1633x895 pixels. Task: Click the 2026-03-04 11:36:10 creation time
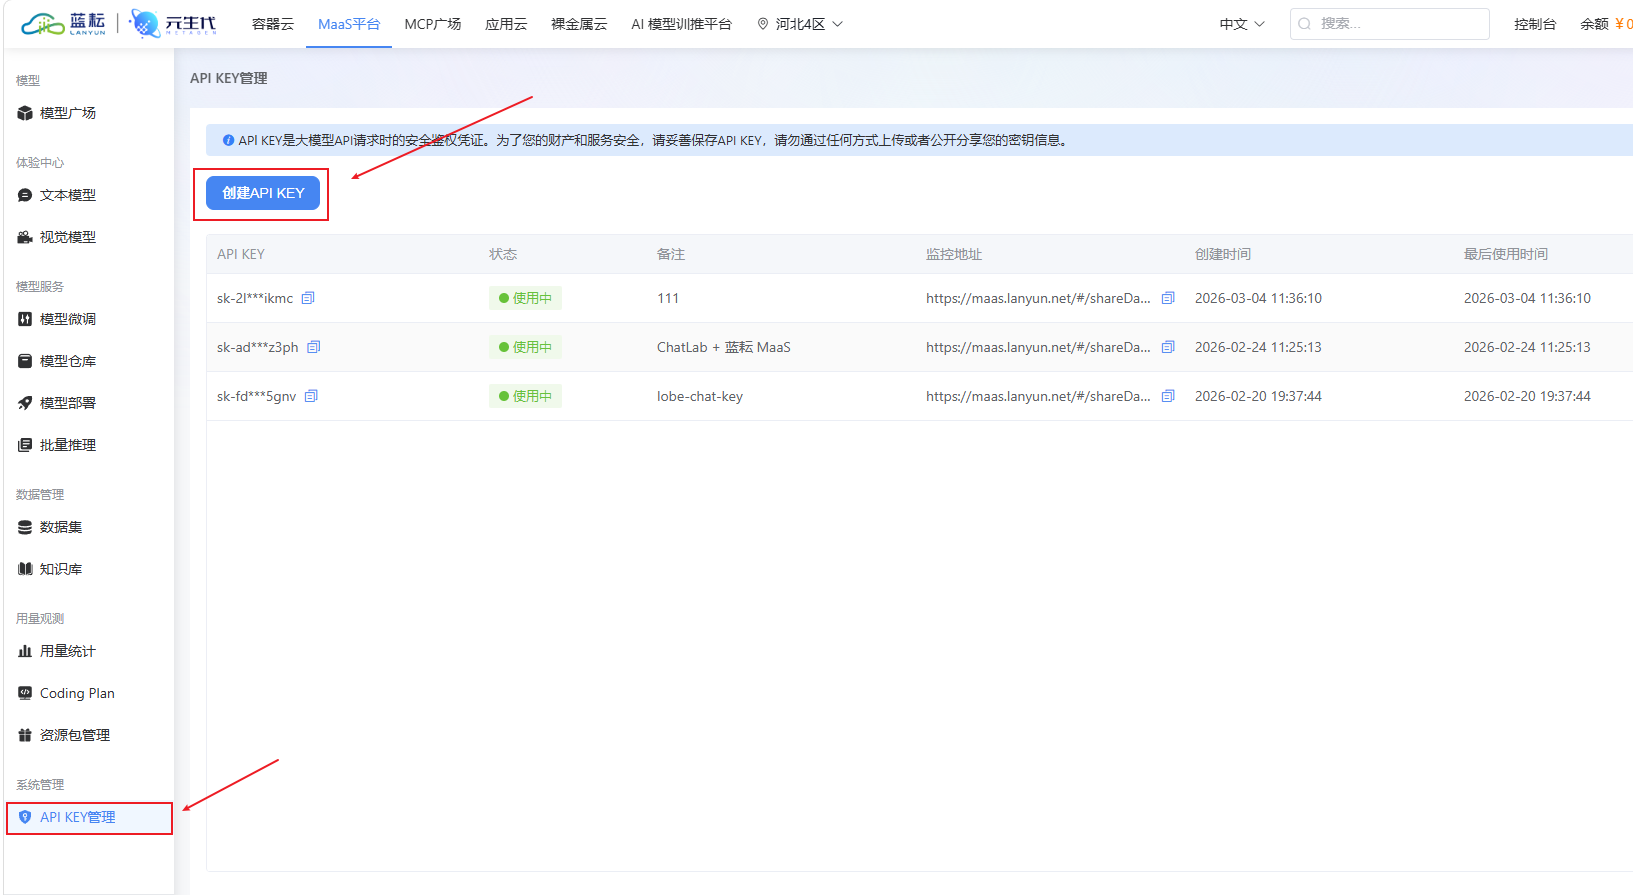[x=1258, y=298]
